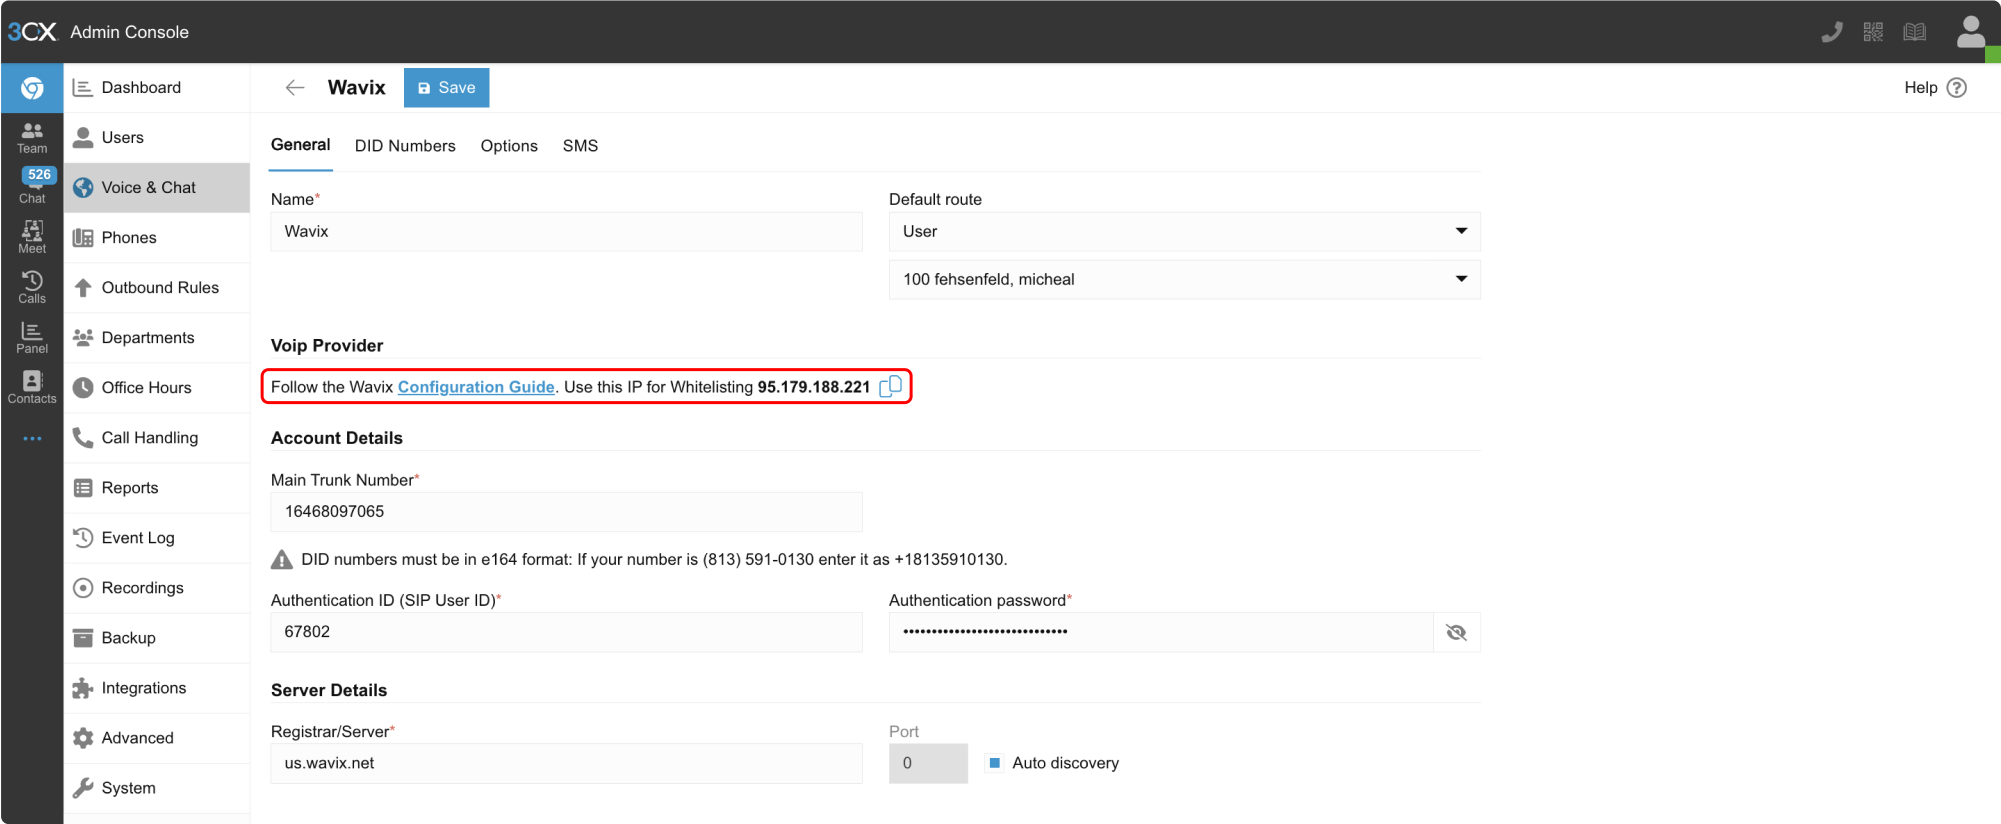Click the Main Trunk Number field
2001x824 pixels.
tap(566, 512)
